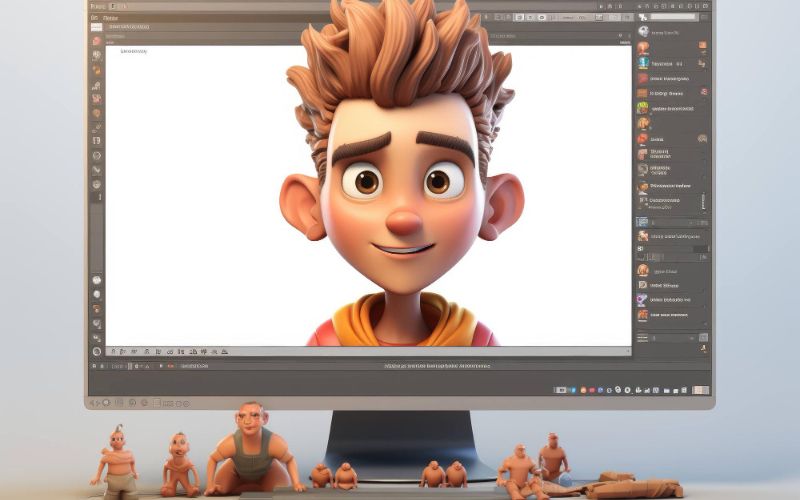Select the purple-icon row in the right panel
Viewport: 800px width, 500px height.
[x=671, y=300]
